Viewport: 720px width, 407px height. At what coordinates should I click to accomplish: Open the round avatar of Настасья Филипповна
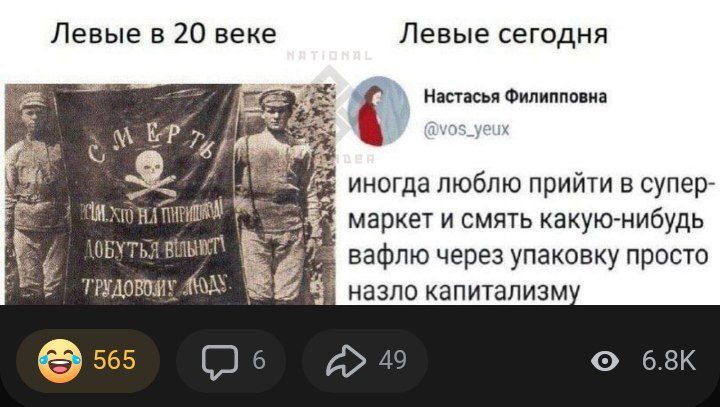coord(379,112)
